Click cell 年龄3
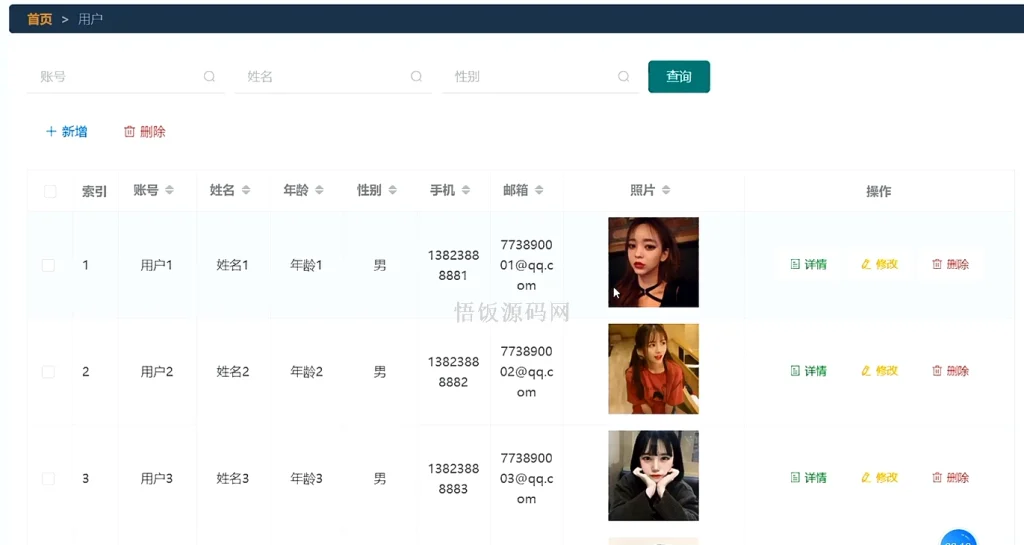The image size is (1024, 545). pyautogui.click(x=306, y=478)
